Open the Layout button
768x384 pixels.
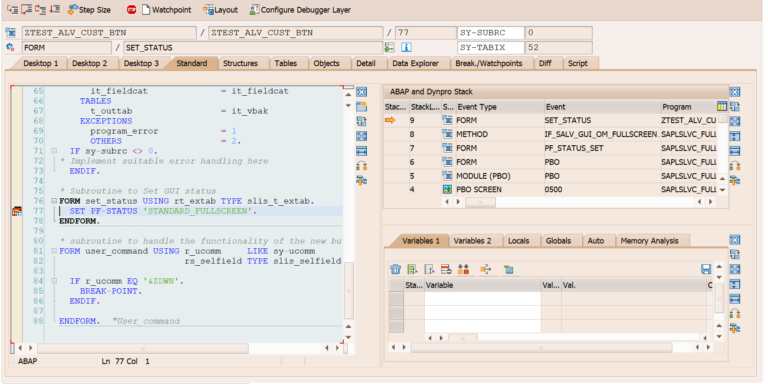tap(220, 10)
